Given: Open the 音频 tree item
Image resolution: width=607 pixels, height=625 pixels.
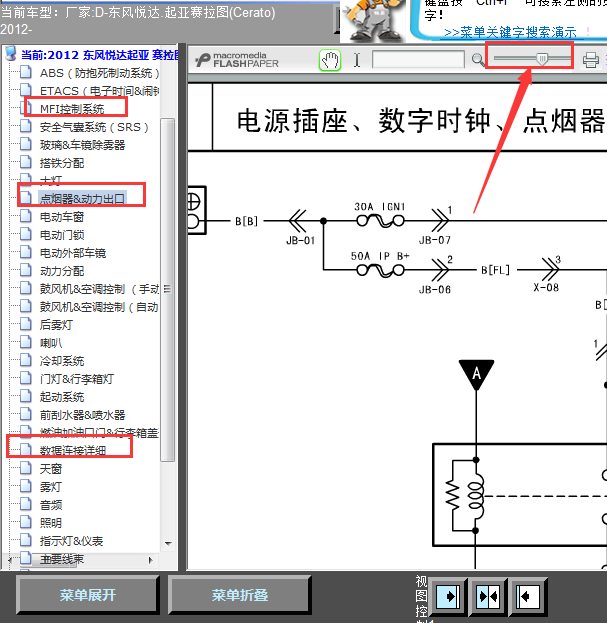Looking at the screenshot, I should tap(51, 505).
